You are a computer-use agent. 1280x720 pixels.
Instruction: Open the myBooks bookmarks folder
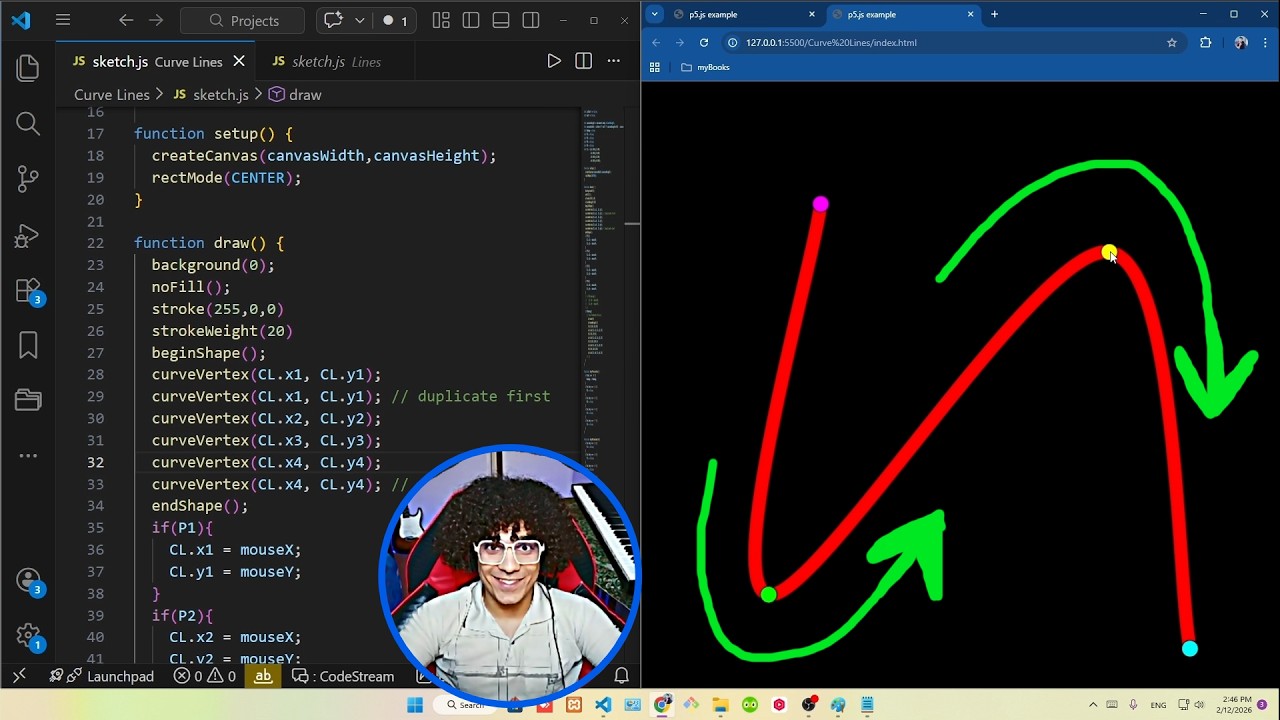click(x=705, y=67)
